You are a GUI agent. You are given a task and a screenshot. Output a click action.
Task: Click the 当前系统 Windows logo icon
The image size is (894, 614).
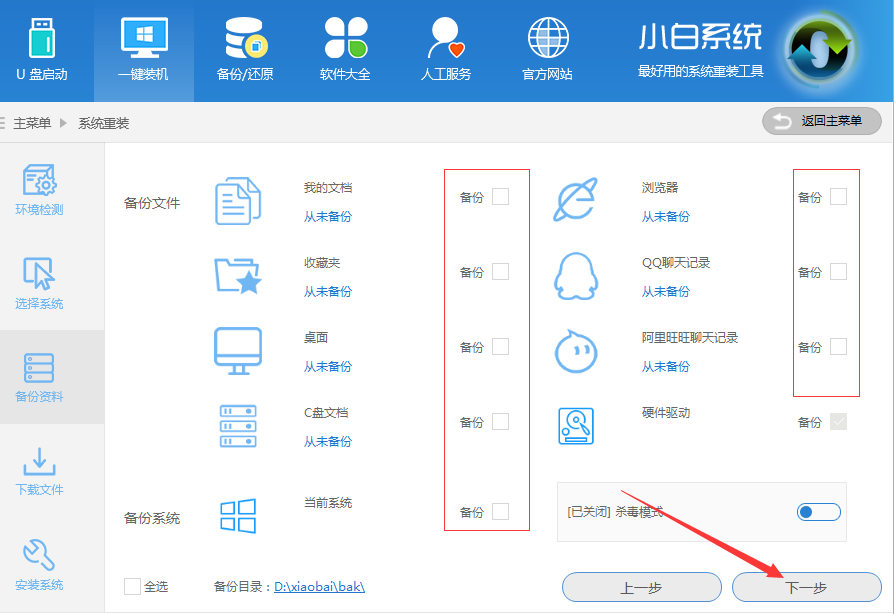(238, 516)
